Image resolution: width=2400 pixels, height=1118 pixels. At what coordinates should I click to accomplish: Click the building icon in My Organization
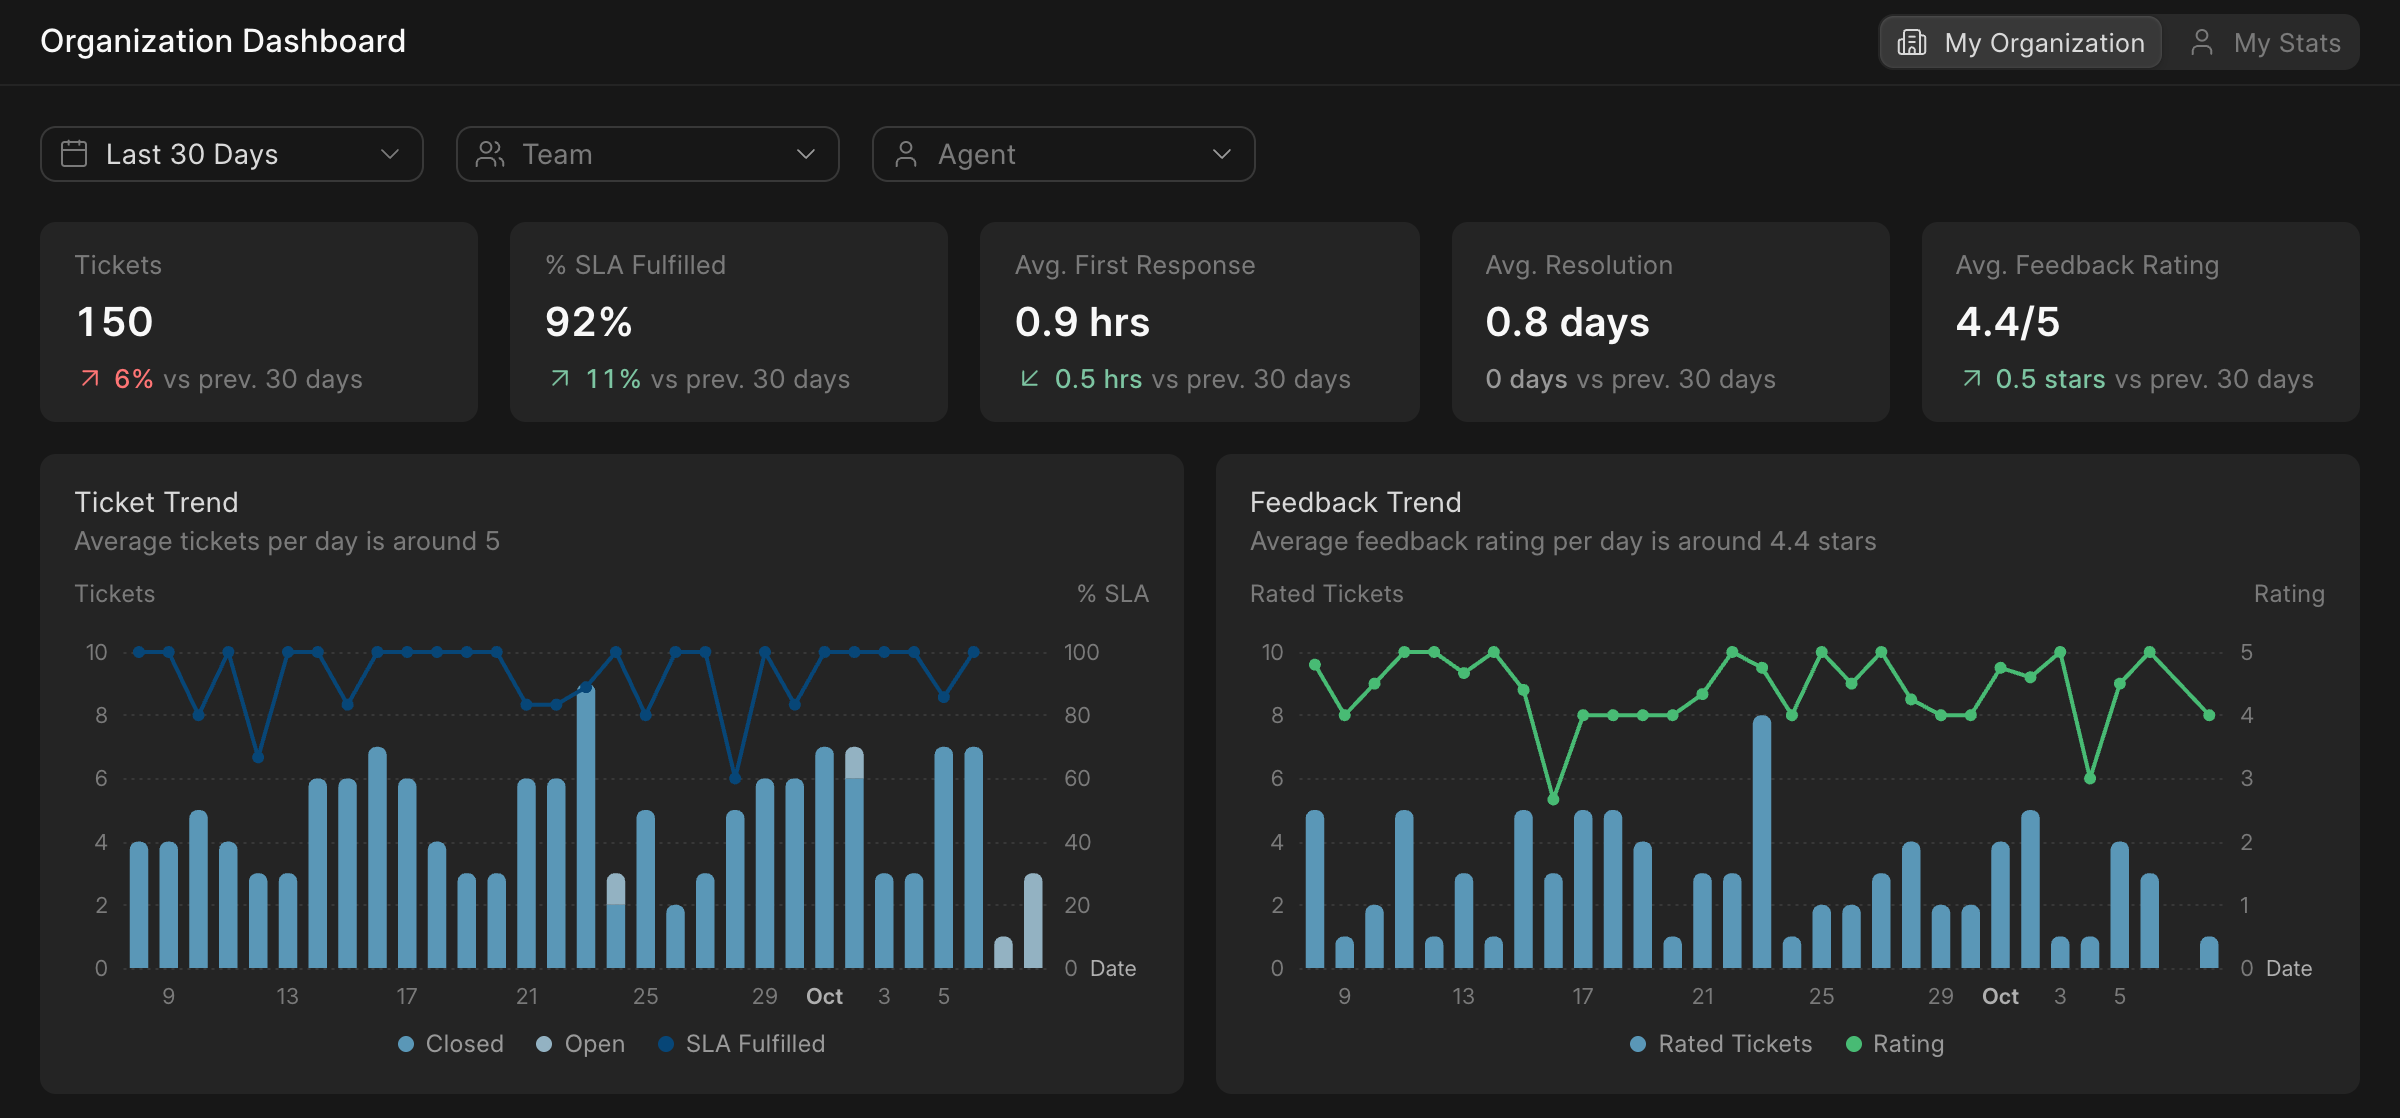1912,43
